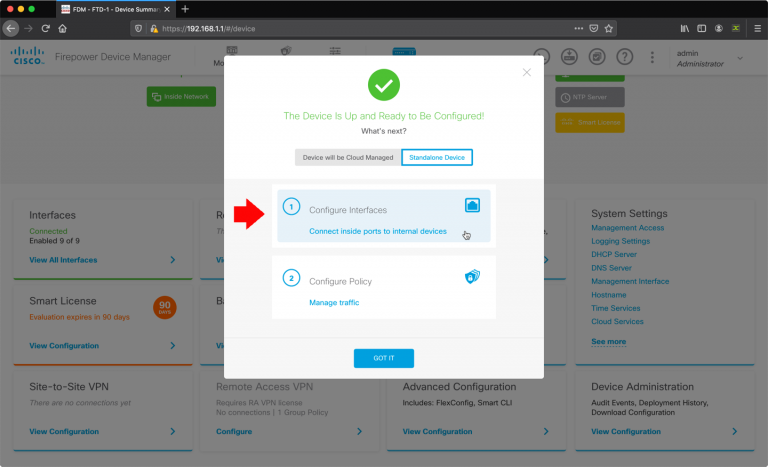Screen dimensions: 768x467
Task: Open View All Interfaces link
Action: point(63,260)
